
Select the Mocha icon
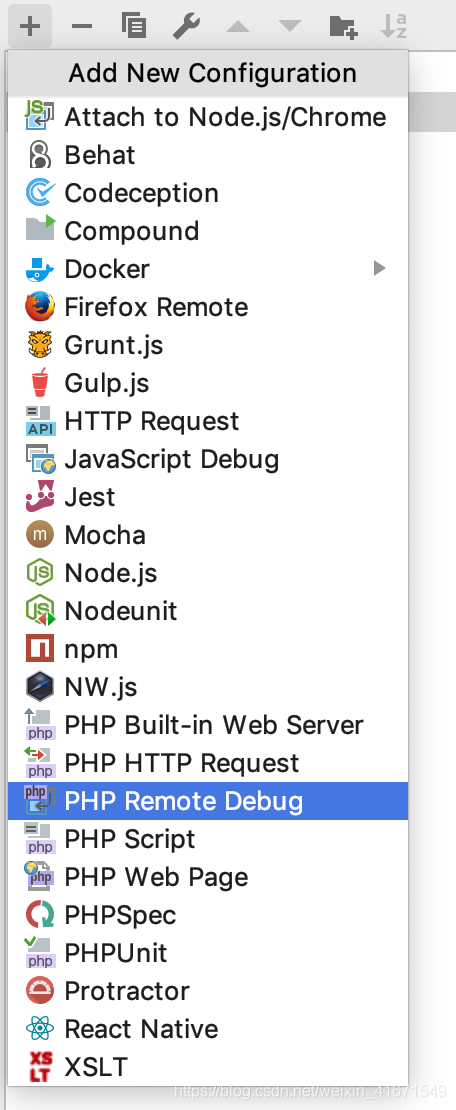[40, 535]
